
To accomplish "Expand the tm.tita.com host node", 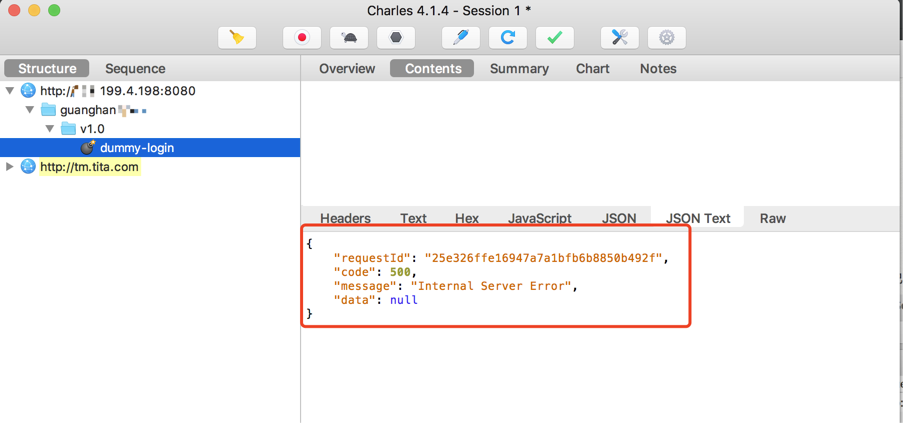I will (10, 167).
